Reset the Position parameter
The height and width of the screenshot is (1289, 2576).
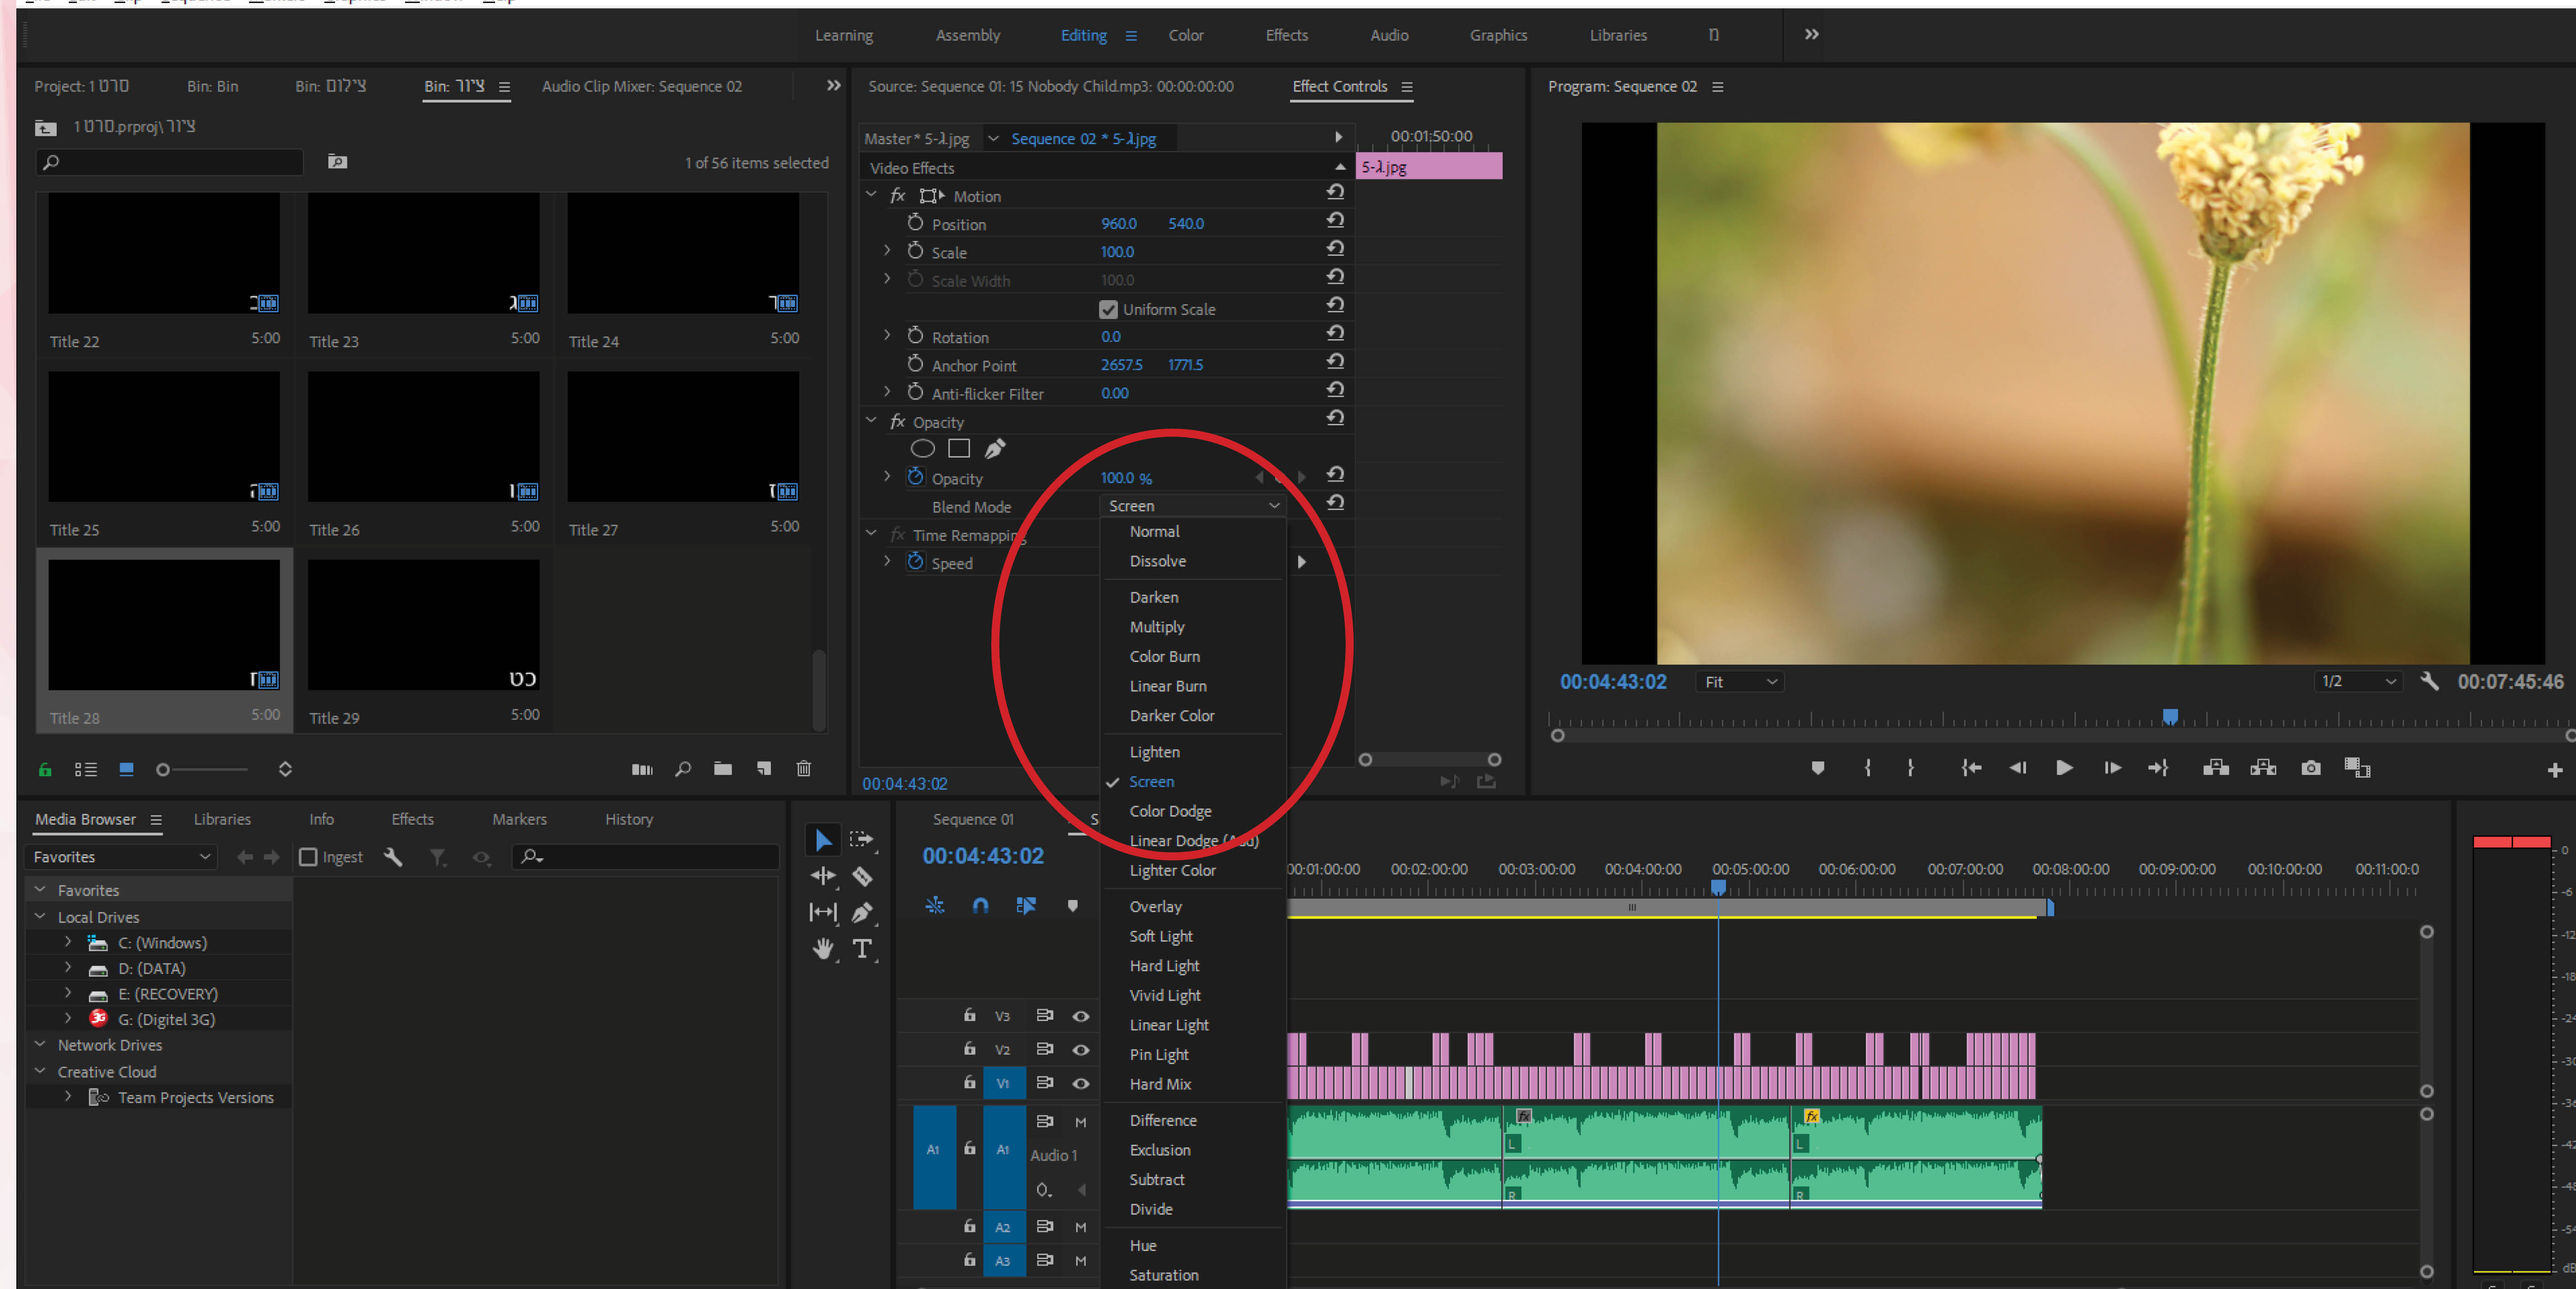(x=1335, y=221)
